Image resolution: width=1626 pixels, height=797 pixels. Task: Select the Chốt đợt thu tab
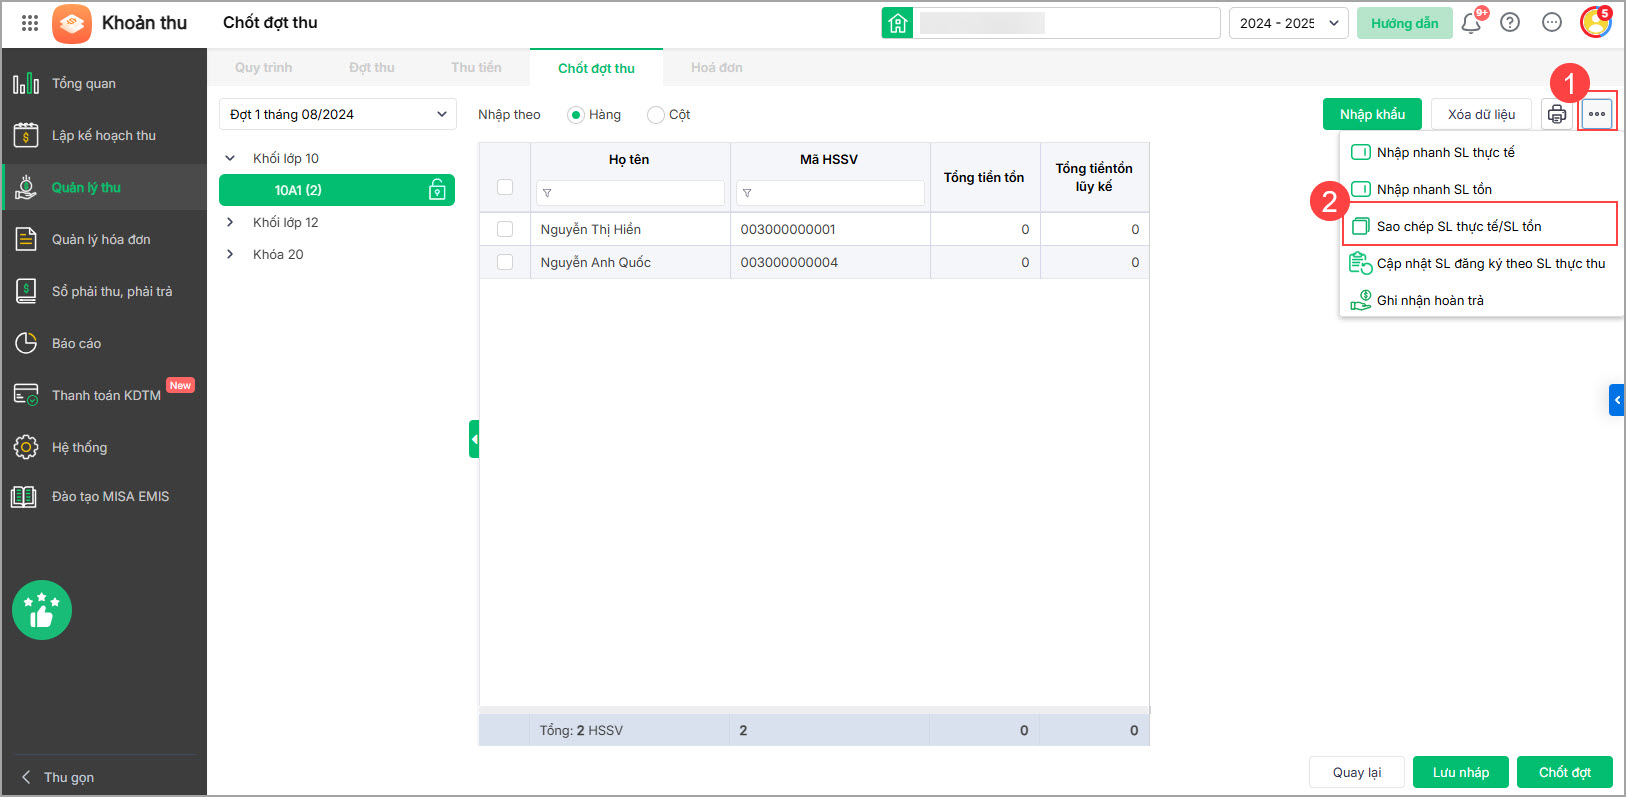point(596,68)
